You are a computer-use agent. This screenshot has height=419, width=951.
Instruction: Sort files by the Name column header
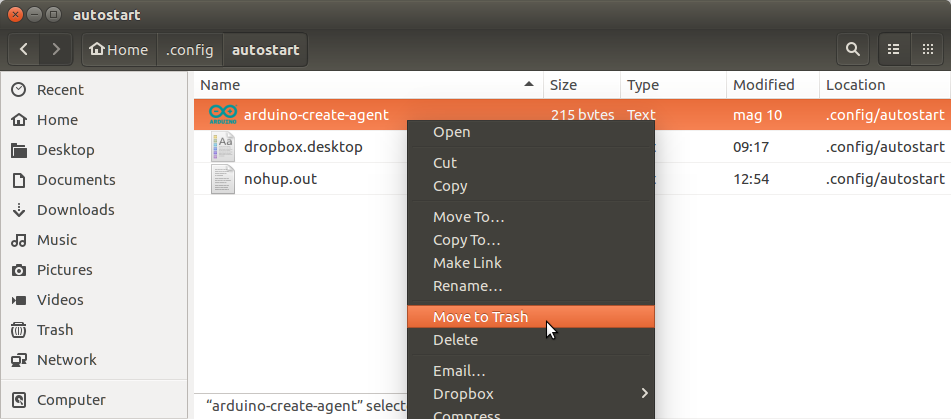click(x=369, y=85)
